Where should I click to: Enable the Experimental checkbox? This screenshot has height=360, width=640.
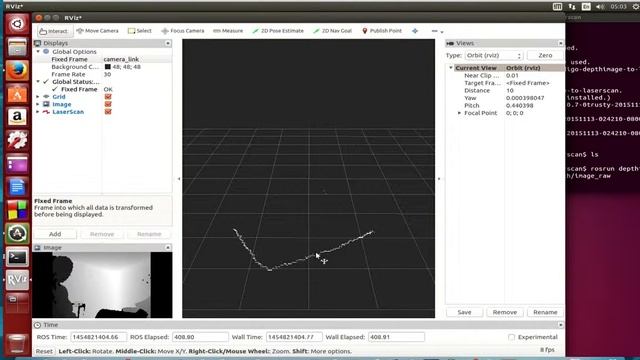tap(511, 337)
